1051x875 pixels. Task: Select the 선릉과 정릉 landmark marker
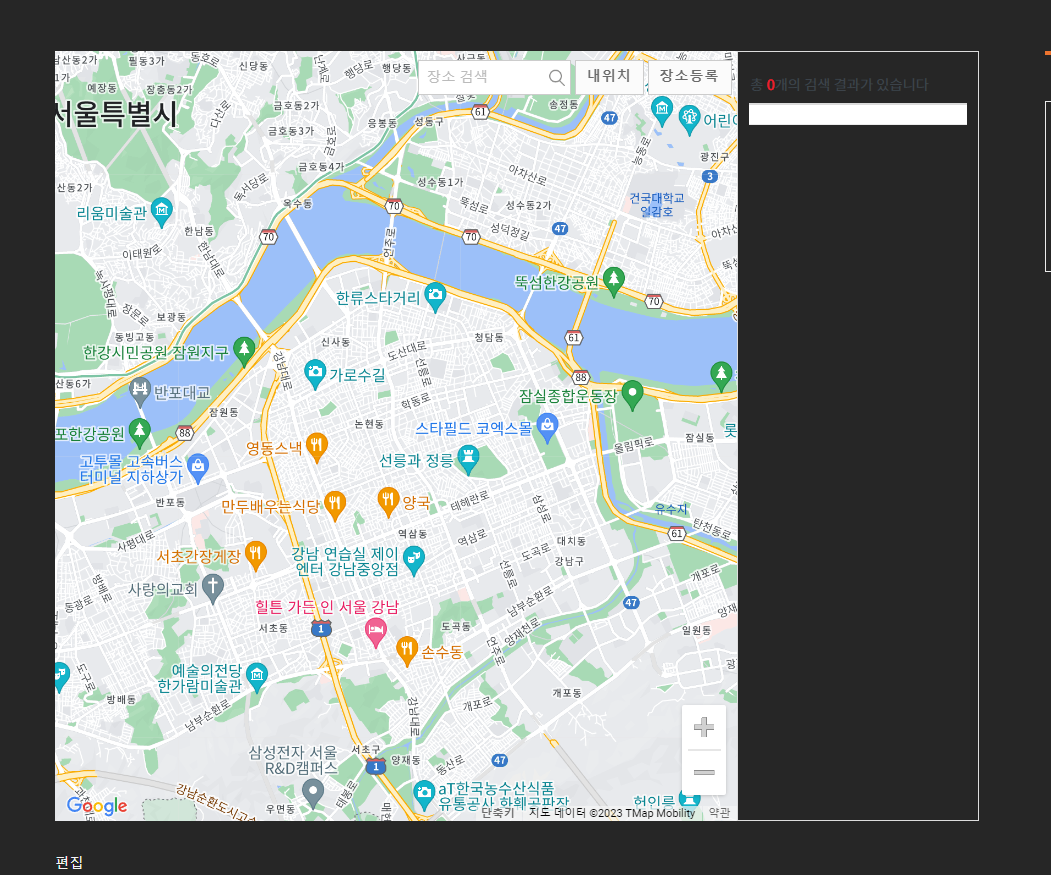click(468, 459)
